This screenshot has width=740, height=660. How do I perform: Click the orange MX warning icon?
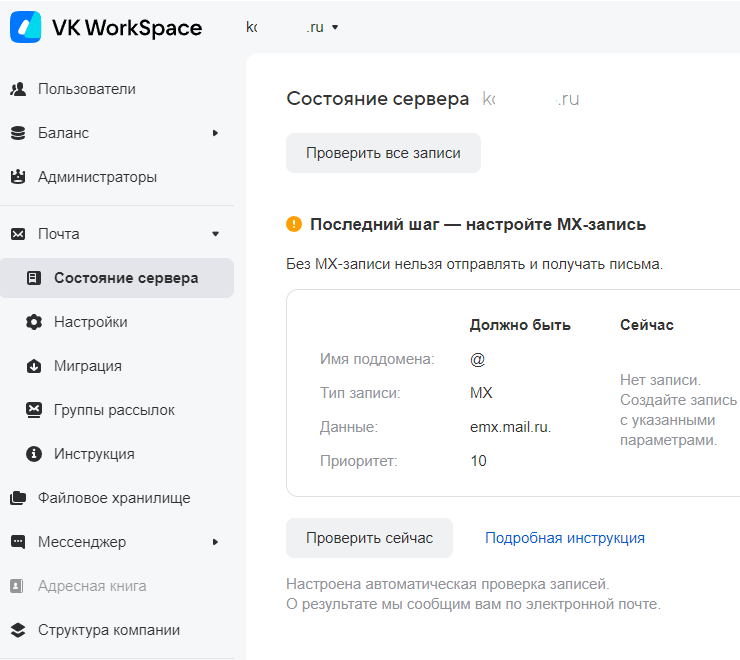[294, 224]
